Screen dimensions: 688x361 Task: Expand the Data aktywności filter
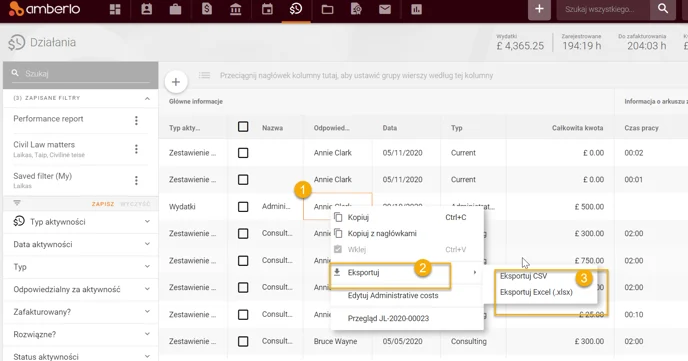pyautogui.click(x=147, y=244)
